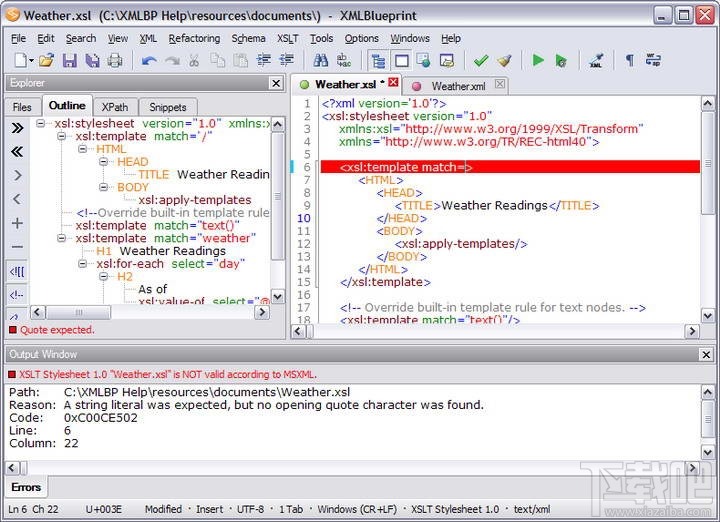Open the XSLT menu
Screen dimensions: 720x522
point(288,39)
